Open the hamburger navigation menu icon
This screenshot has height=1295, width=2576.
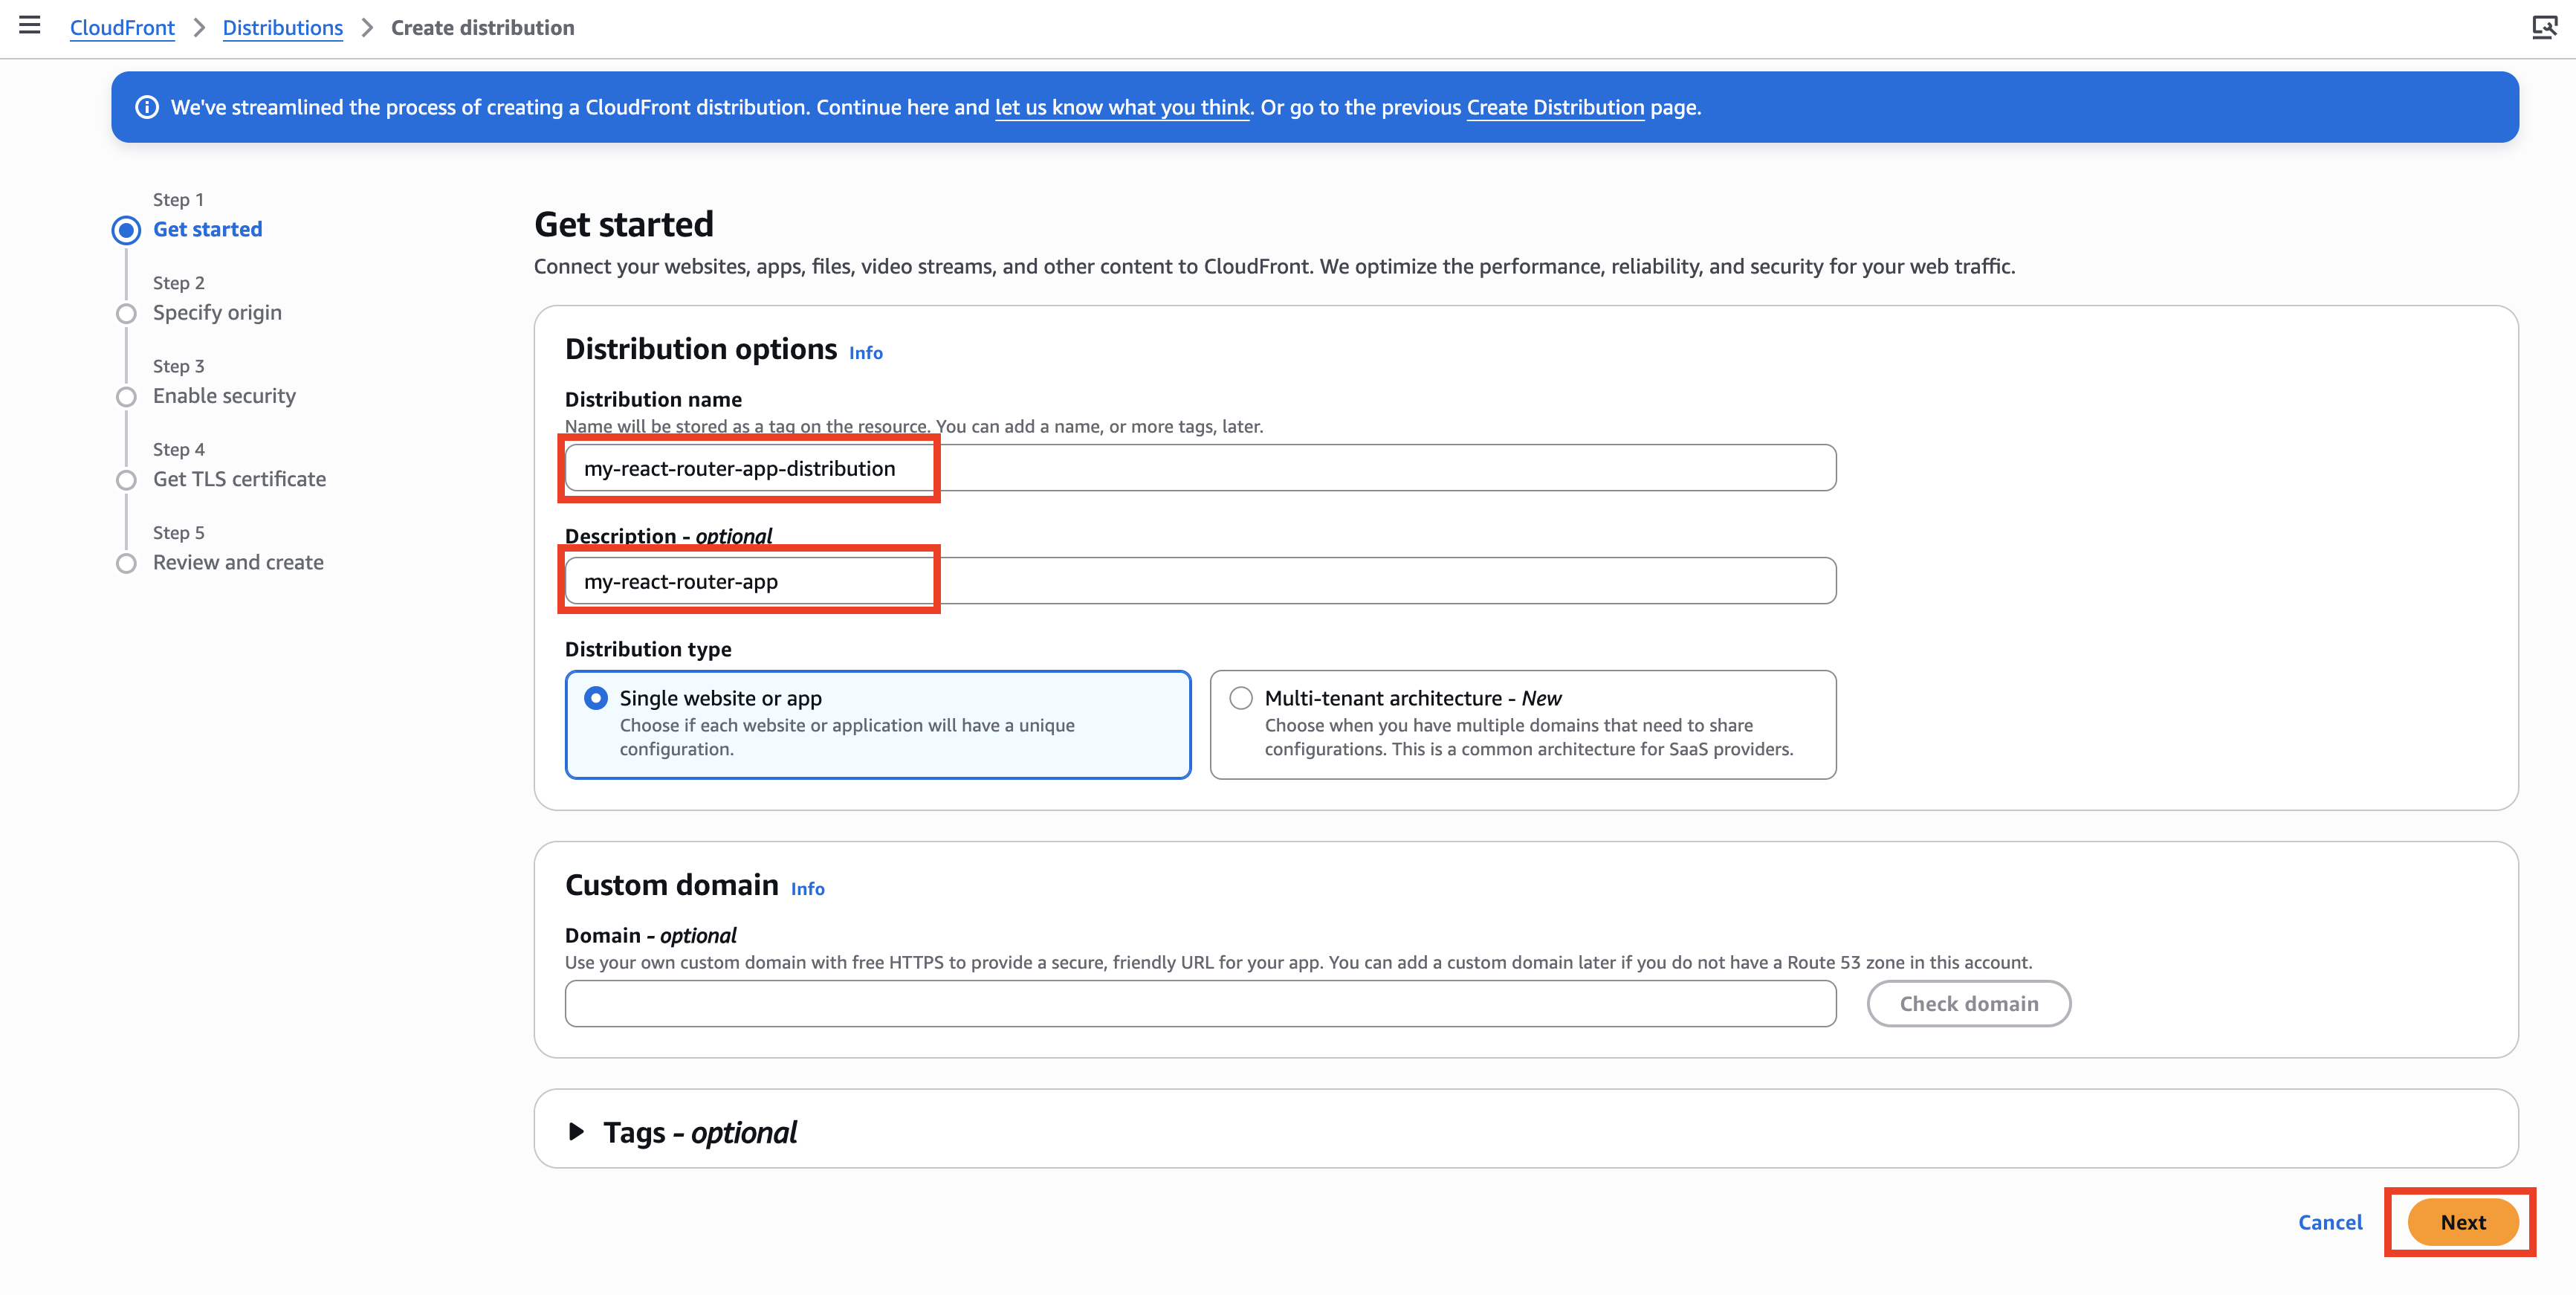pos(30,26)
